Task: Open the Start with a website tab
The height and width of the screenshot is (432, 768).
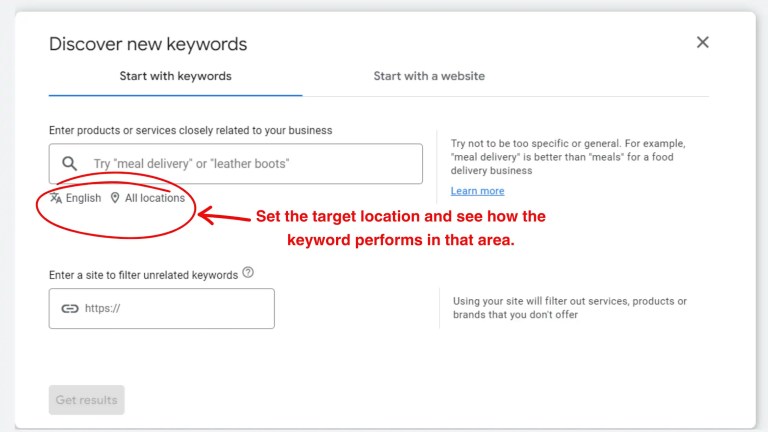Action: tap(429, 76)
